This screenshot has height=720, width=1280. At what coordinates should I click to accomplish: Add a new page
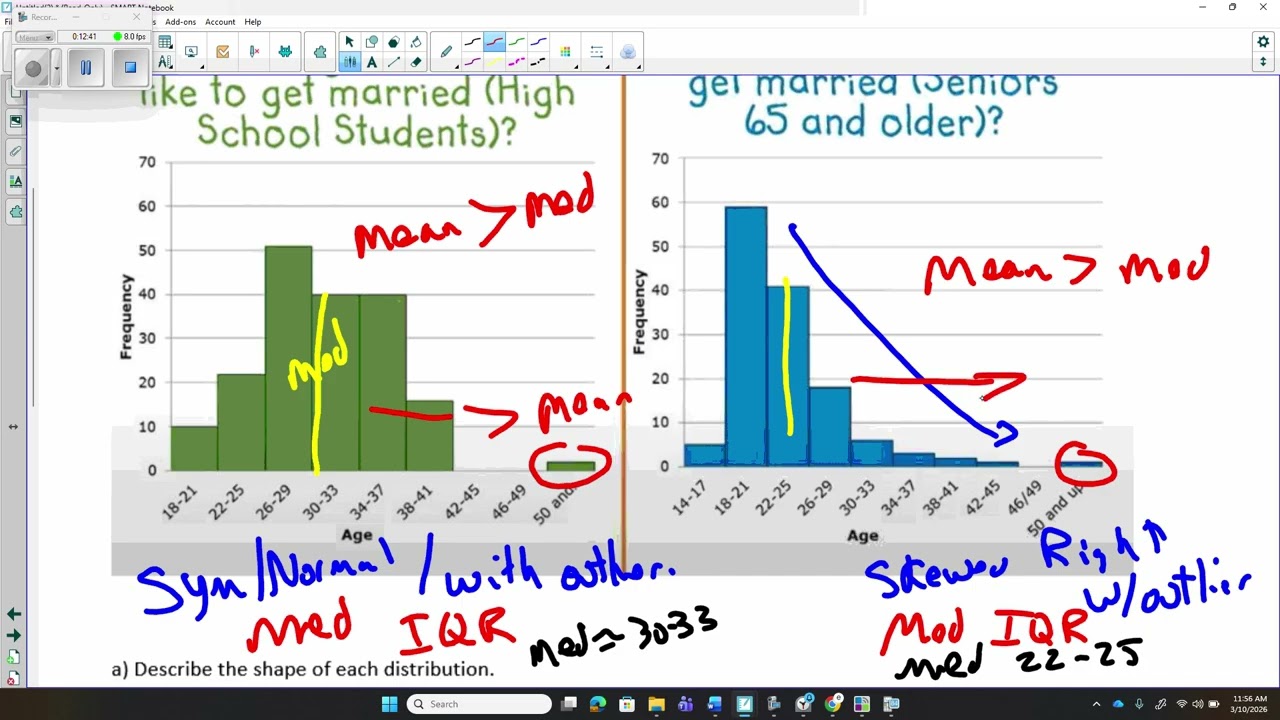click(x=13, y=657)
